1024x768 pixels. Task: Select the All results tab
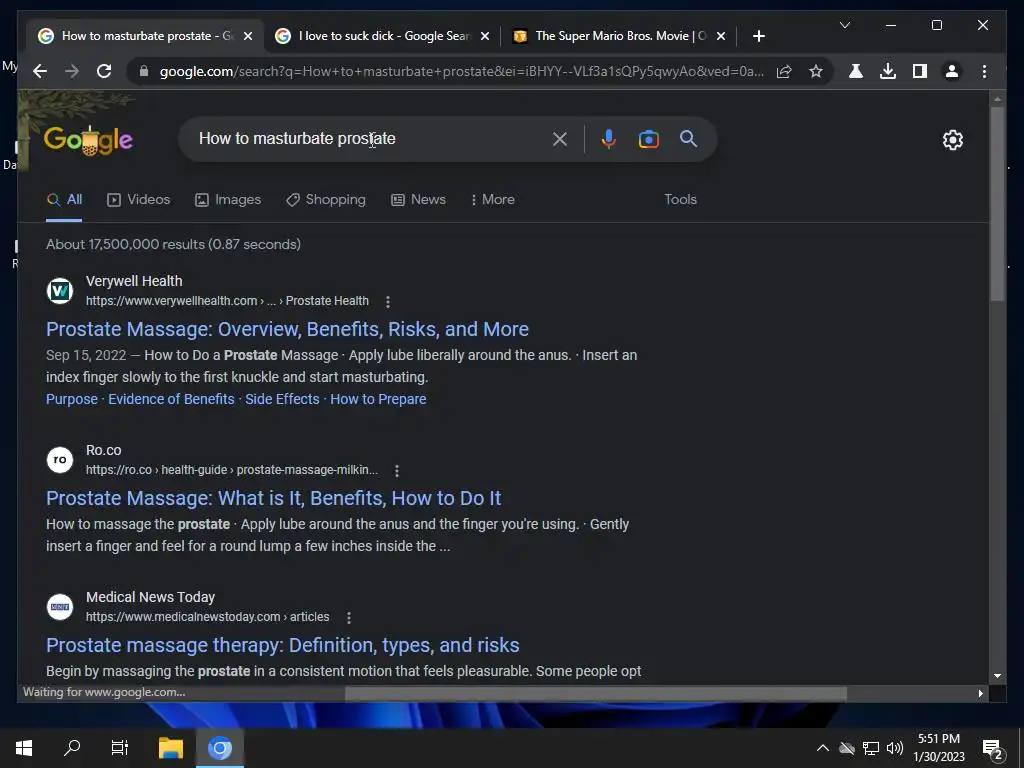[x=64, y=200]
